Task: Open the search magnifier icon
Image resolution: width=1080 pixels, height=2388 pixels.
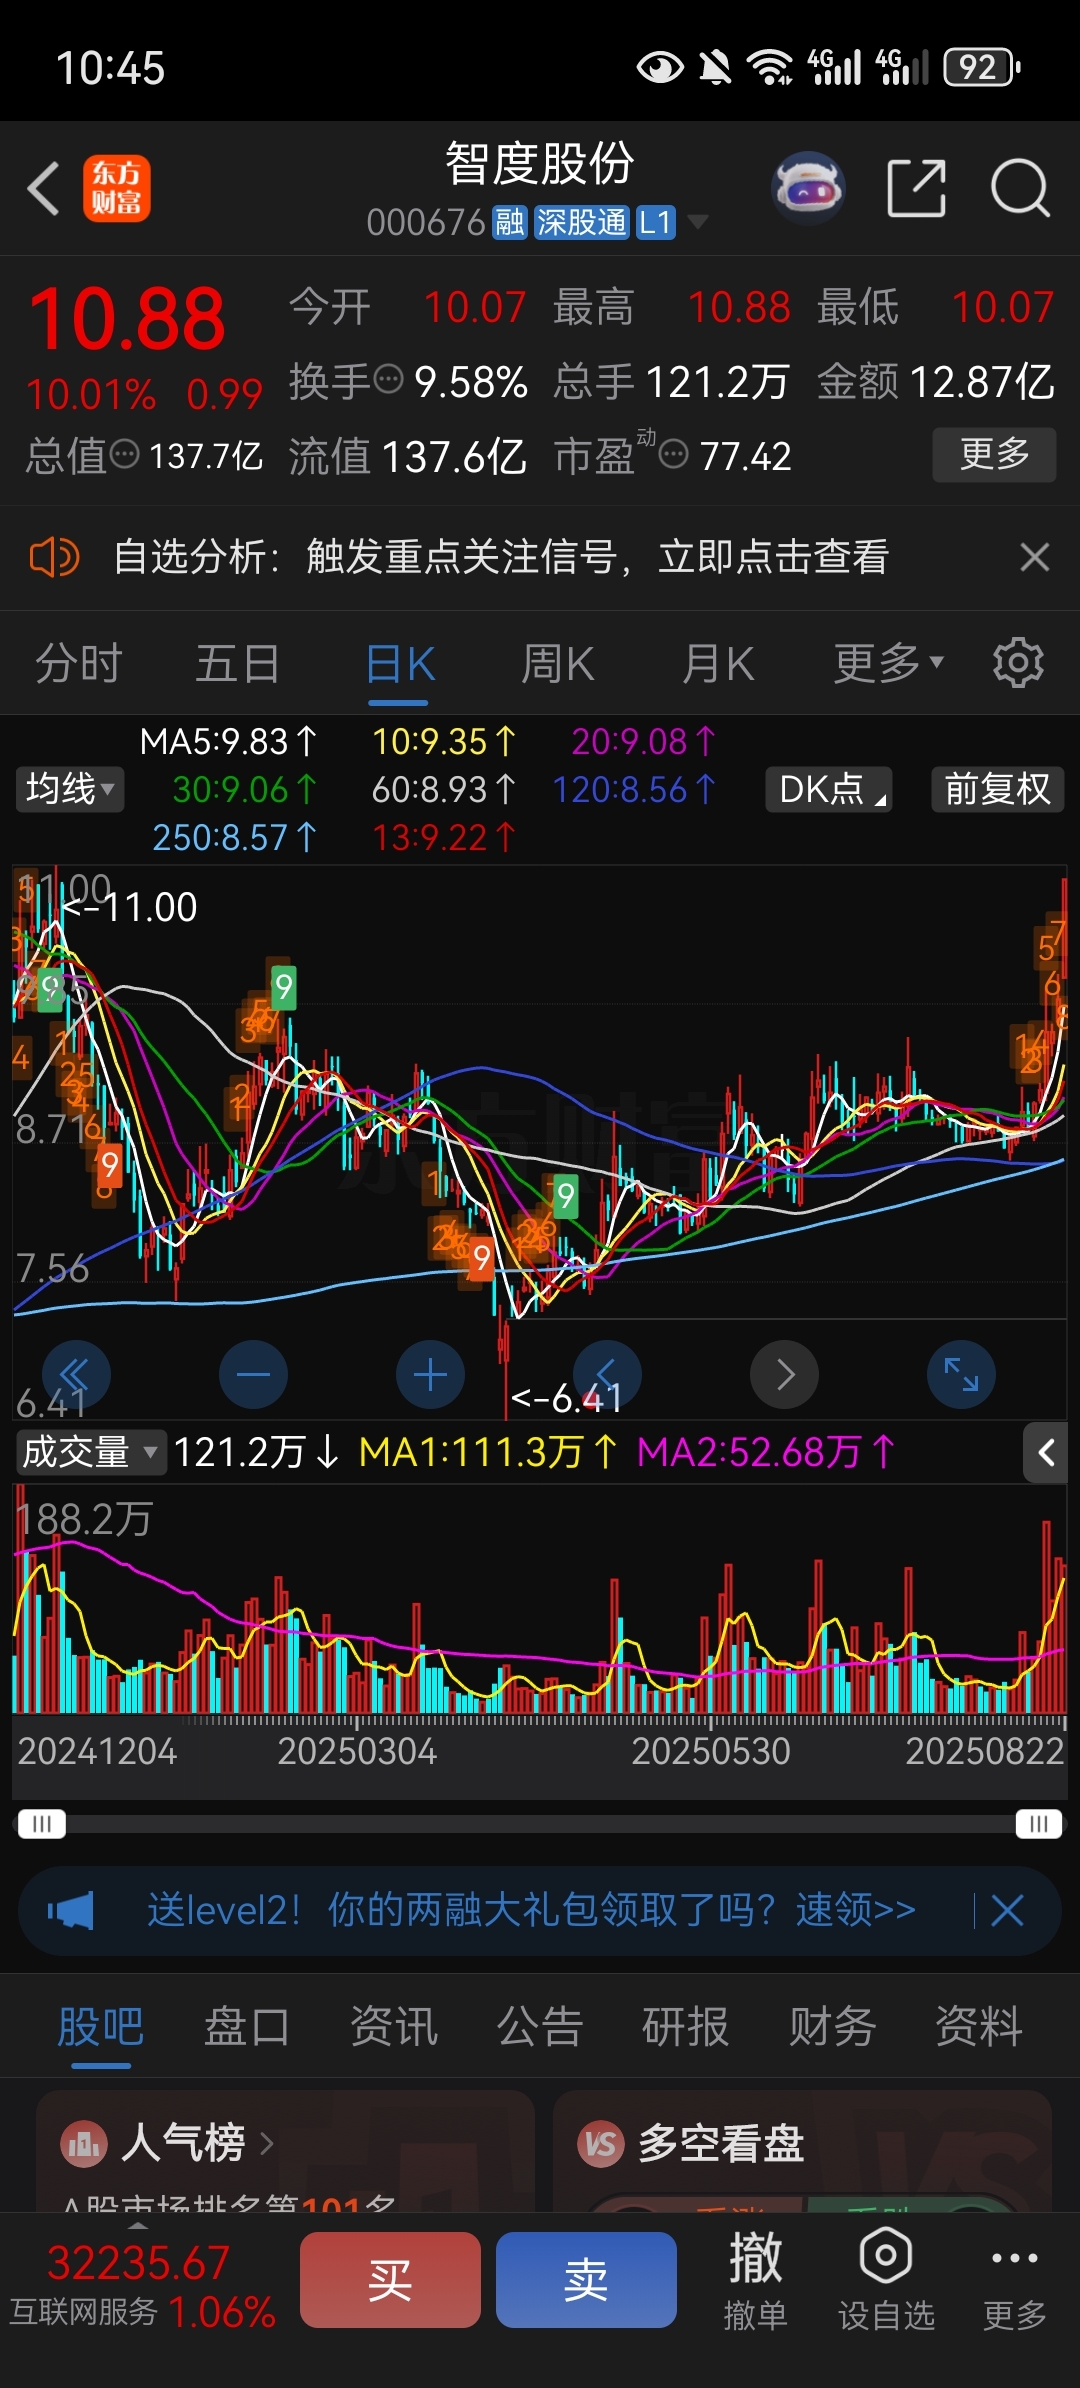Action: pyautogui.click(x=1020, y=187)
